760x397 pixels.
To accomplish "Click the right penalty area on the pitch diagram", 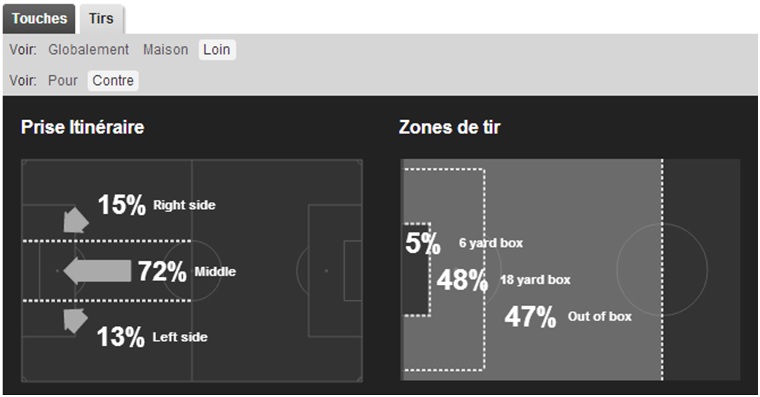I will (335, 270).
